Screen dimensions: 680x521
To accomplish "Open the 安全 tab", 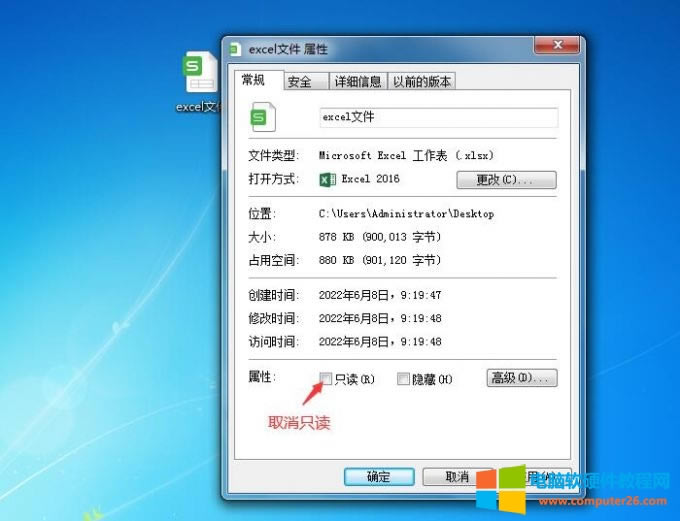I will click(299, 82).
